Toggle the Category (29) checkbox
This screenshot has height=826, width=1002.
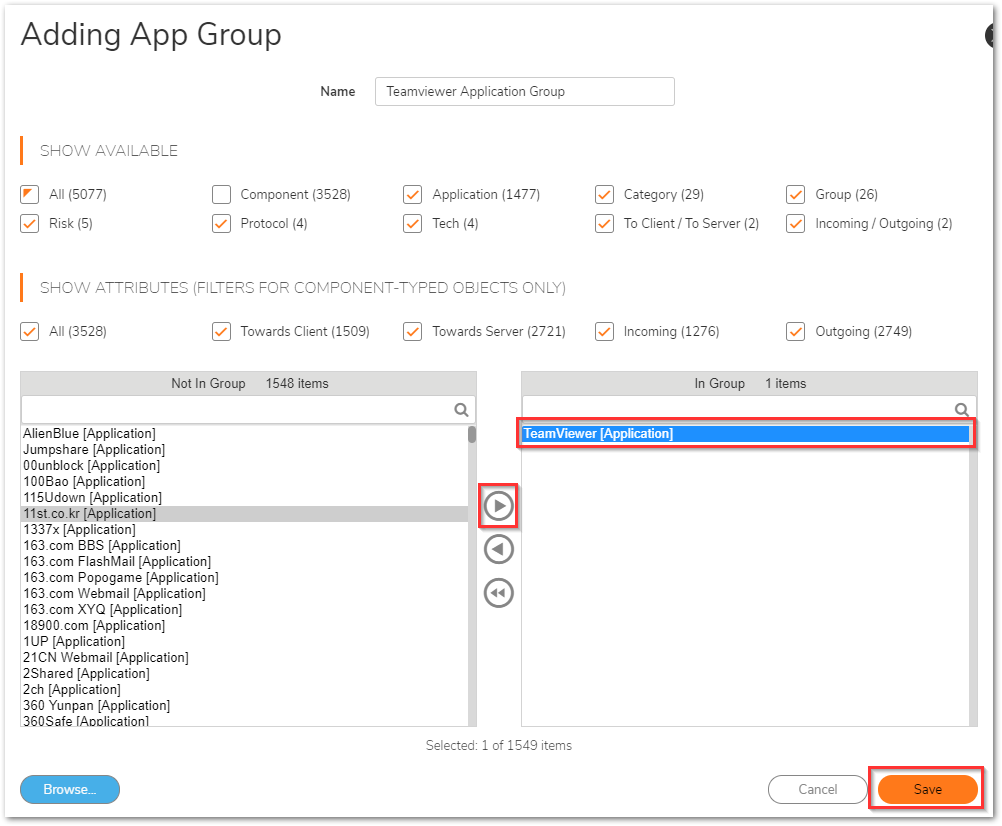604,194
